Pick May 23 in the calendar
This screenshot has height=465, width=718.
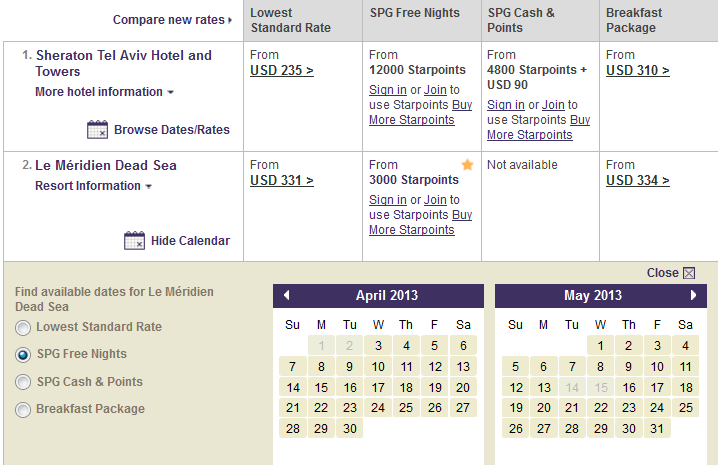pyautogui.click(x=629, y=408)
